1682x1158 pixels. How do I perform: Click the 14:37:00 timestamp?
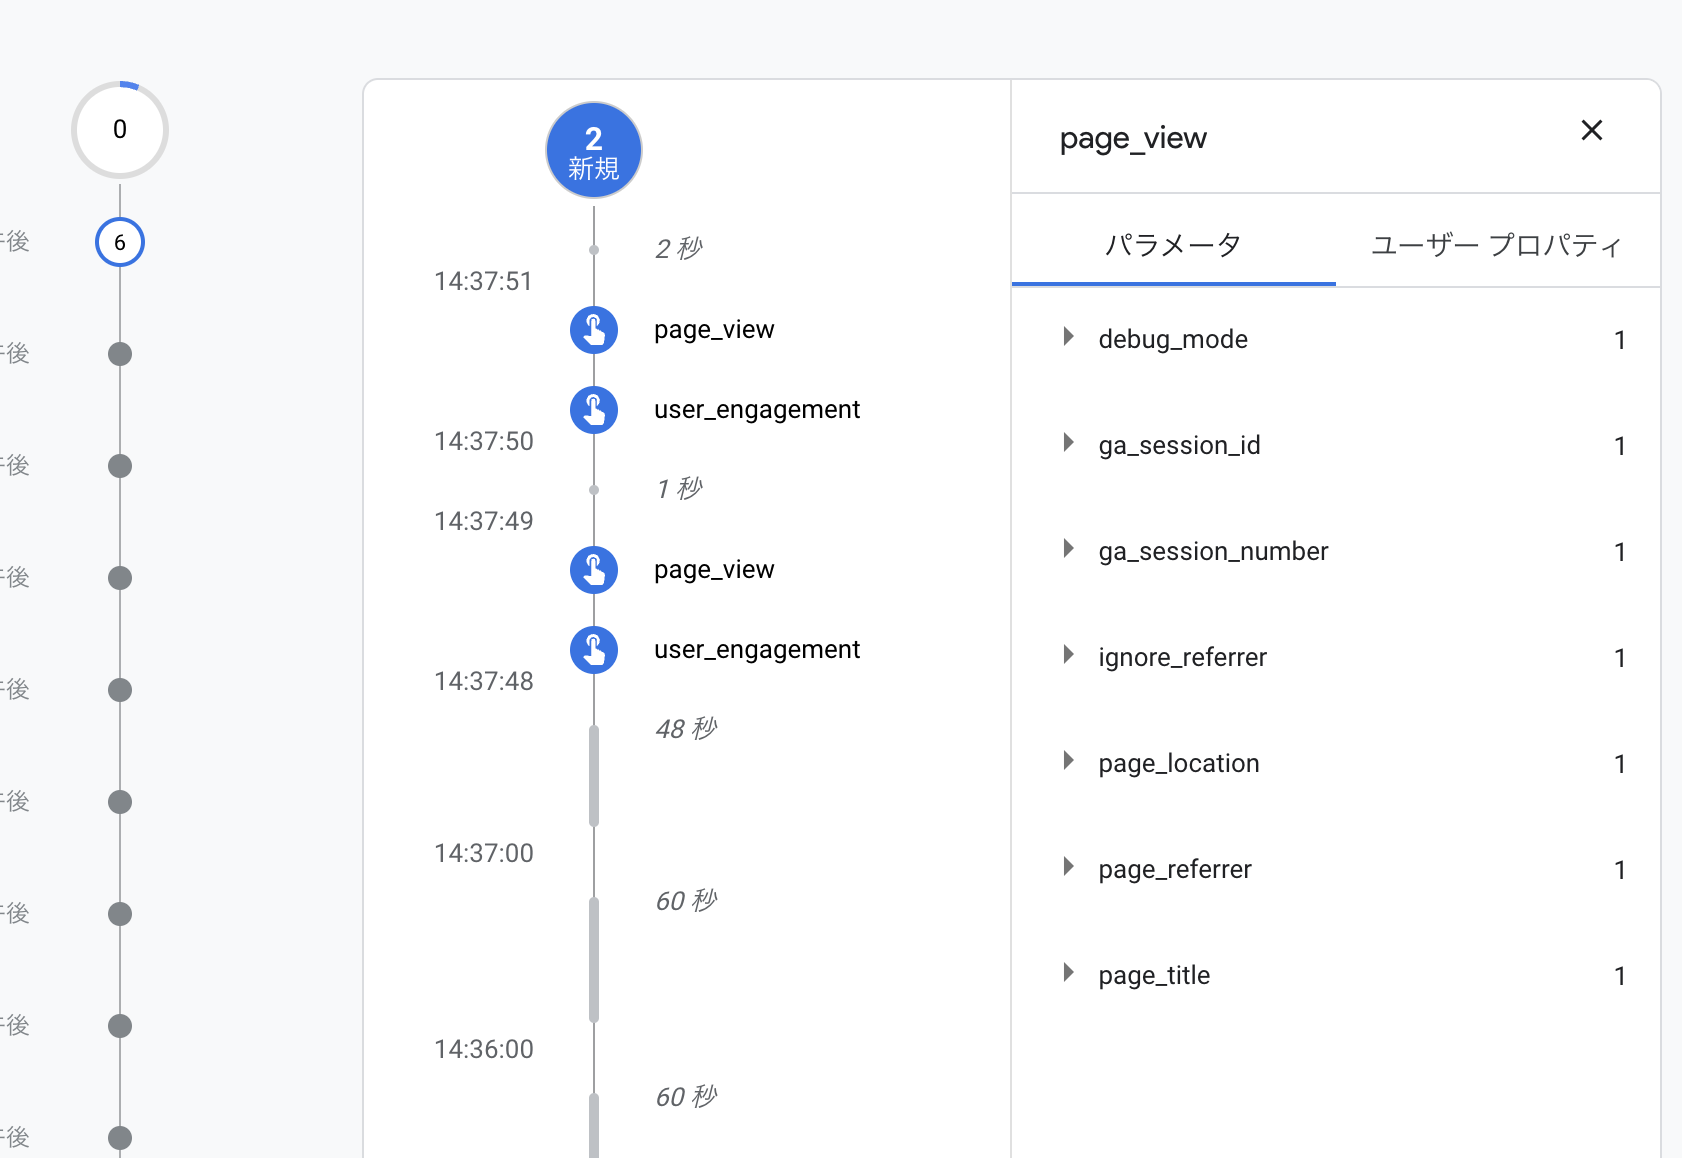pyautogui.click(x=483, y=853)
